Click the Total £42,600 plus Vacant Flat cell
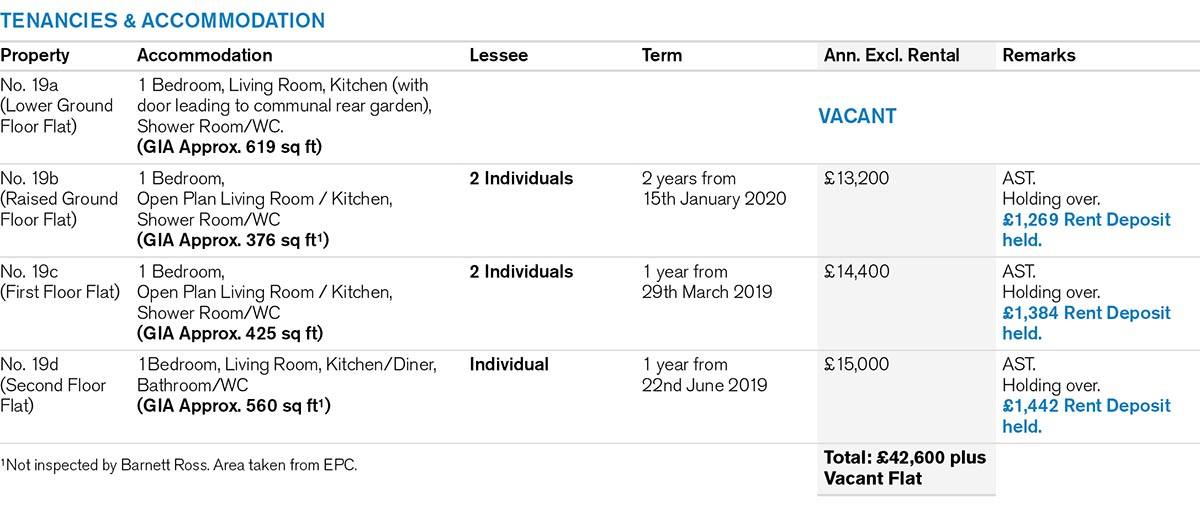The height and width of the screenshot is (505, 1200). [x=904, y=467]
